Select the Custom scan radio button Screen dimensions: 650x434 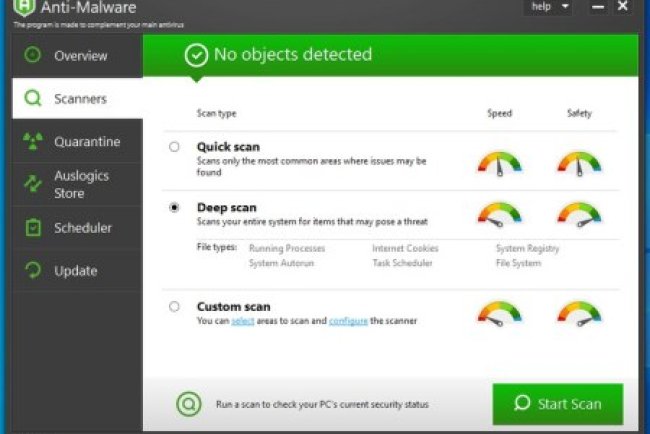[174, 307]
